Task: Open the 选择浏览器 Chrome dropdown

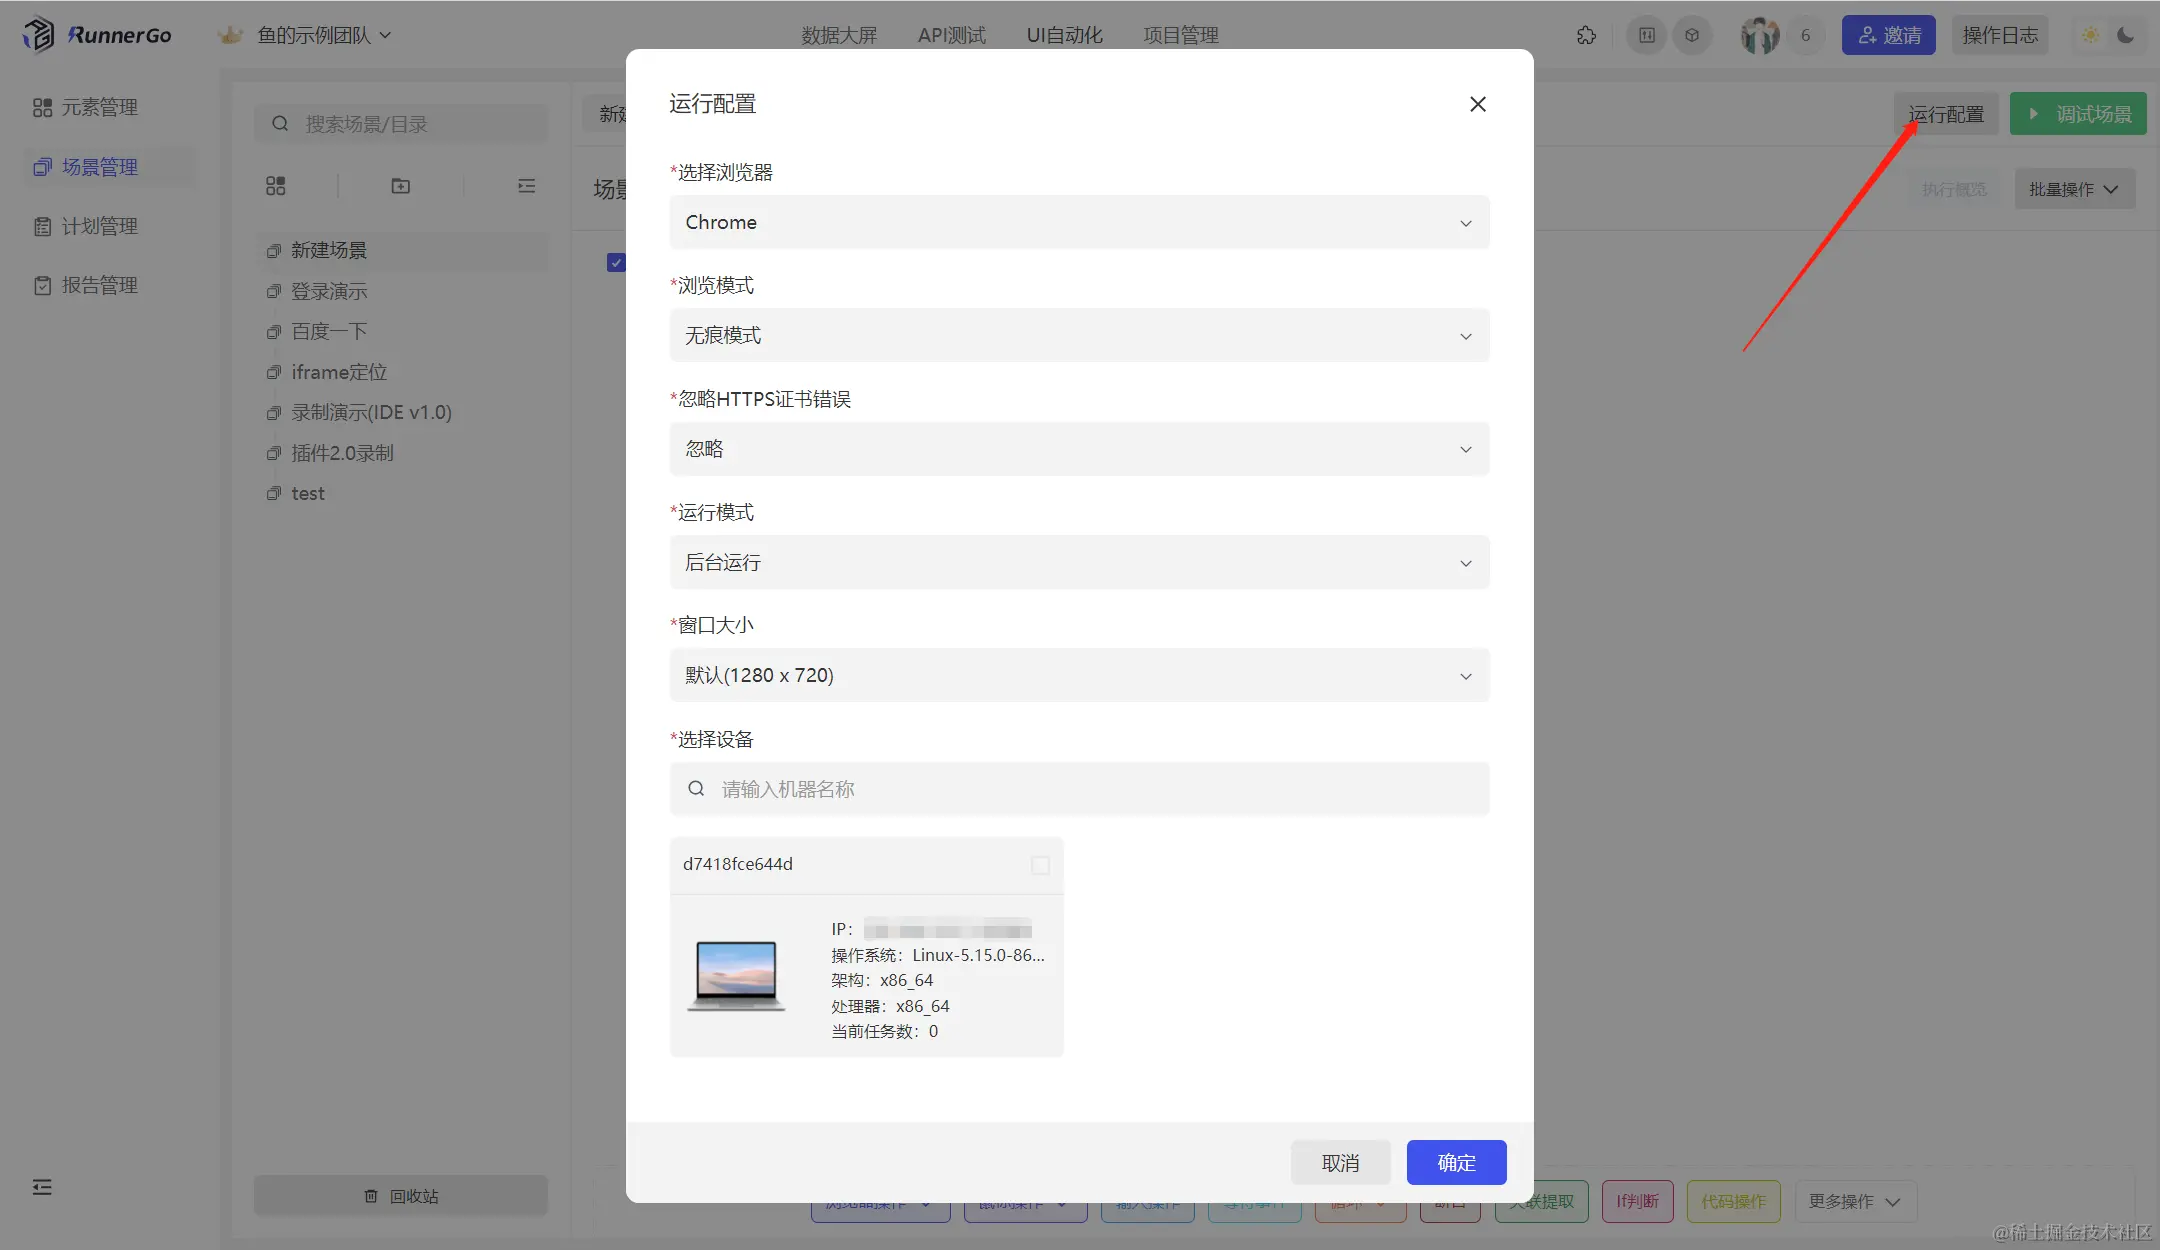Action: tap(1079, 222)
